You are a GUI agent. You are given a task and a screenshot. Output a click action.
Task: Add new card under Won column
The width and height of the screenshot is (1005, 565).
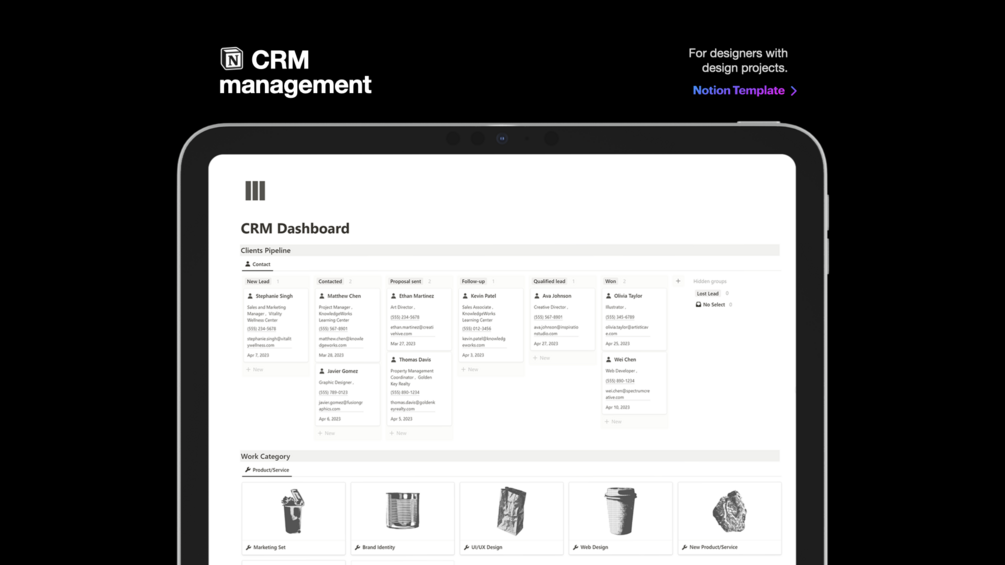click(614, 422)
